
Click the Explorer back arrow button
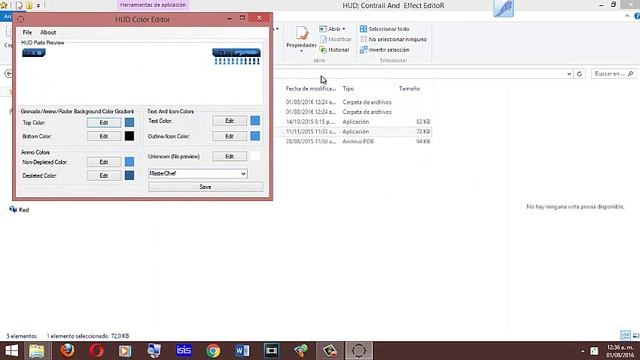click(8, 74)
